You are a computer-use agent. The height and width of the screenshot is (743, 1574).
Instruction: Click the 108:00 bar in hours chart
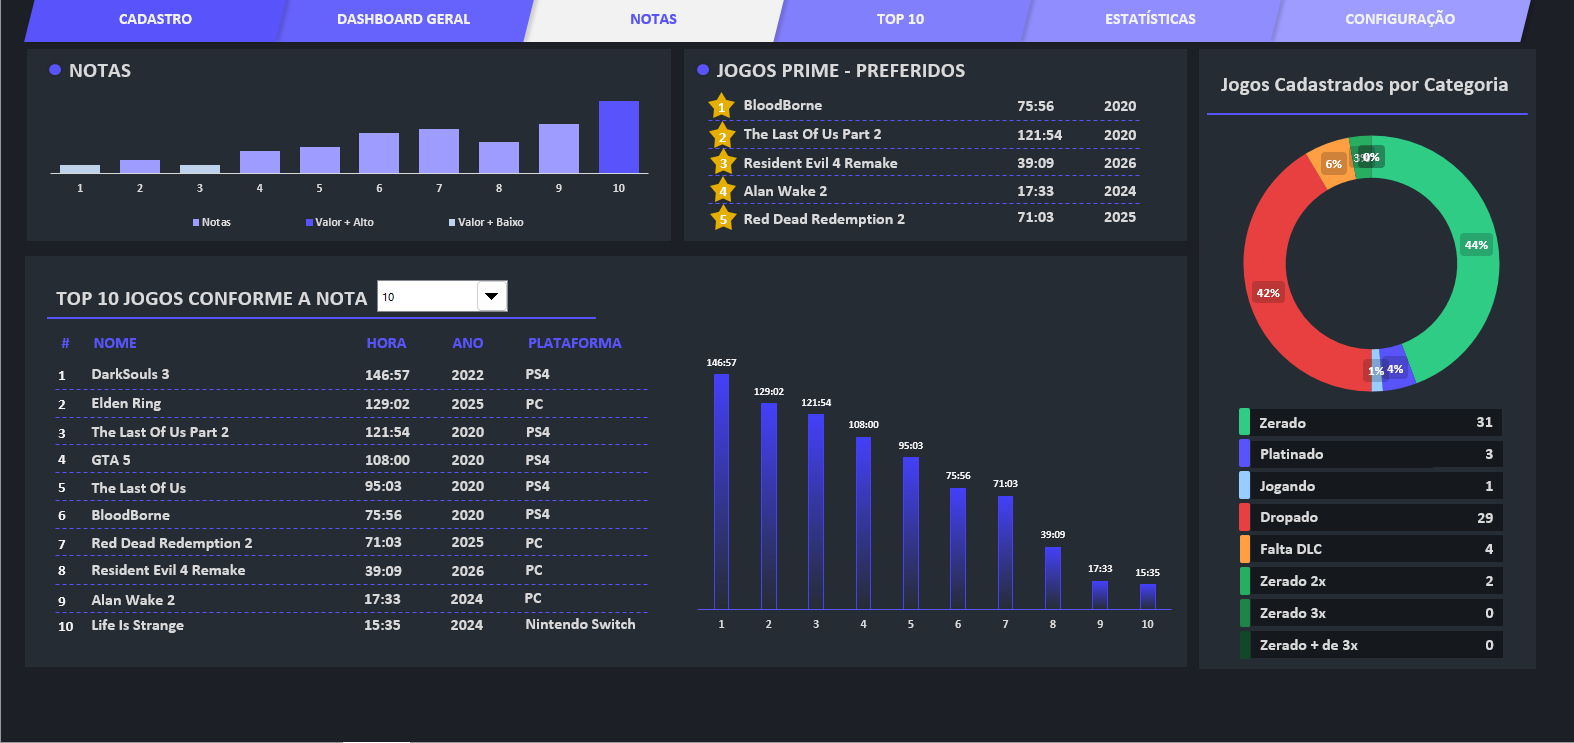click(x=863, y=522)
